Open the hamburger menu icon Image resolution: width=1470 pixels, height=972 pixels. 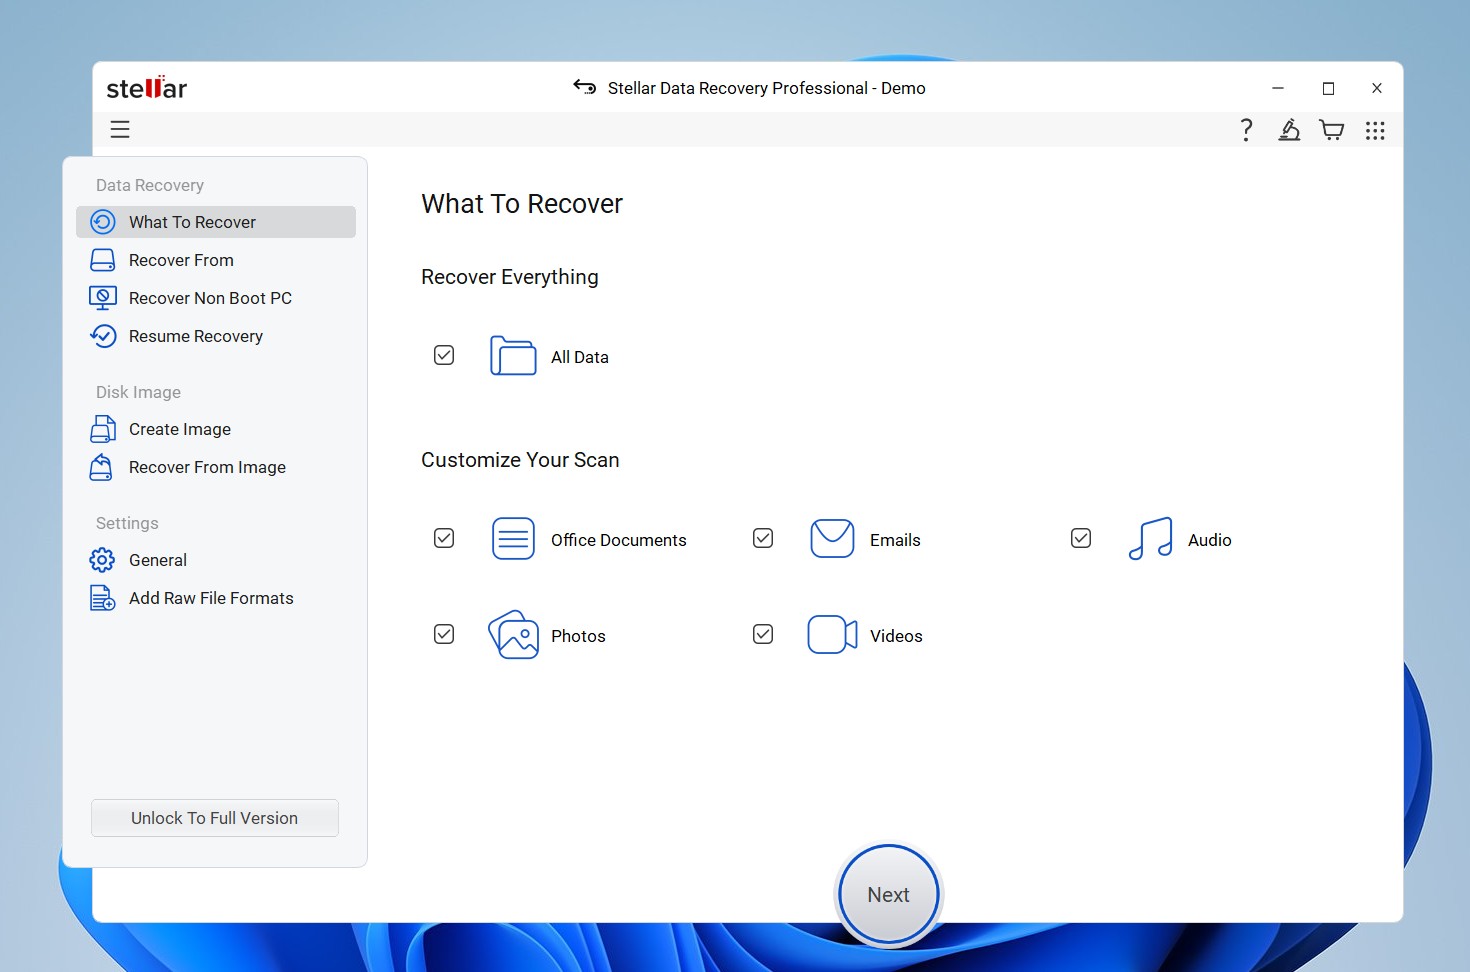(120, 129)
